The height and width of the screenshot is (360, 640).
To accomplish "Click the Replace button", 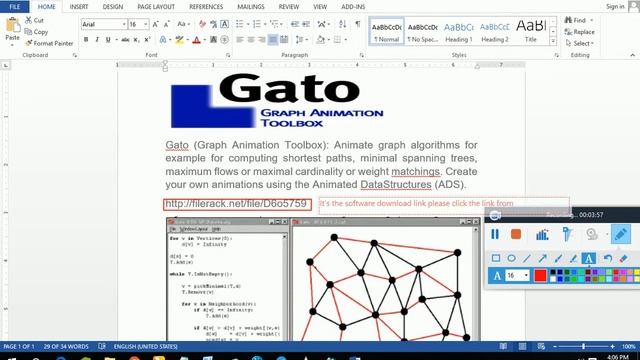I will coord(580,31).
